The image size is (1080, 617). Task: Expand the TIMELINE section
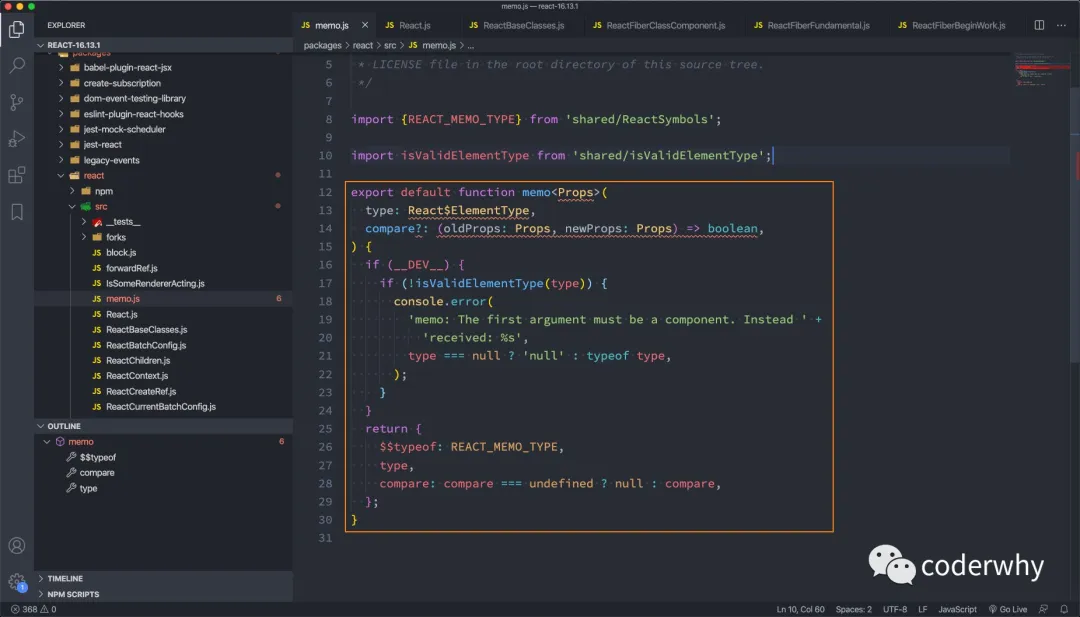pyautogui.click(x=163, y=578)
